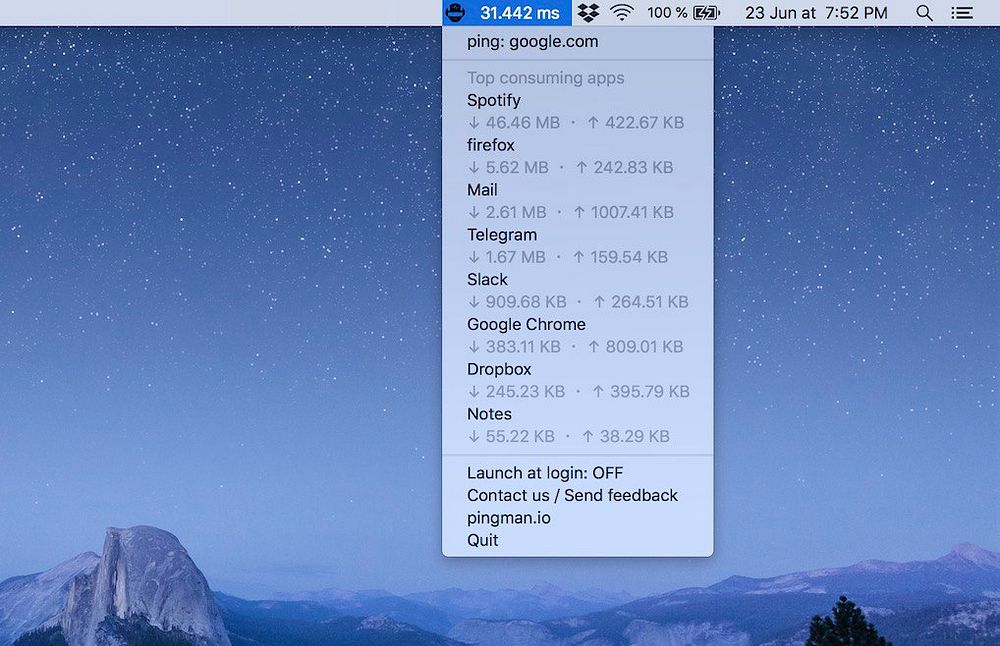The height and width of the screenshot is (646, 1000).
Task: Click the 100 % battery percentage
Action: [667, 13]
